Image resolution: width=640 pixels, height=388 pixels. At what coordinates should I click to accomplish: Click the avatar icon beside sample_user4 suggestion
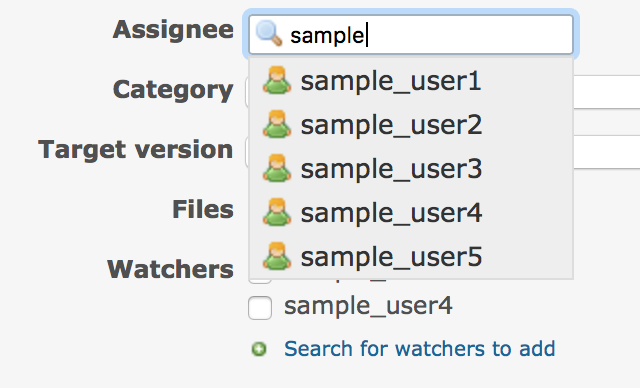click(x=277, y=212)
